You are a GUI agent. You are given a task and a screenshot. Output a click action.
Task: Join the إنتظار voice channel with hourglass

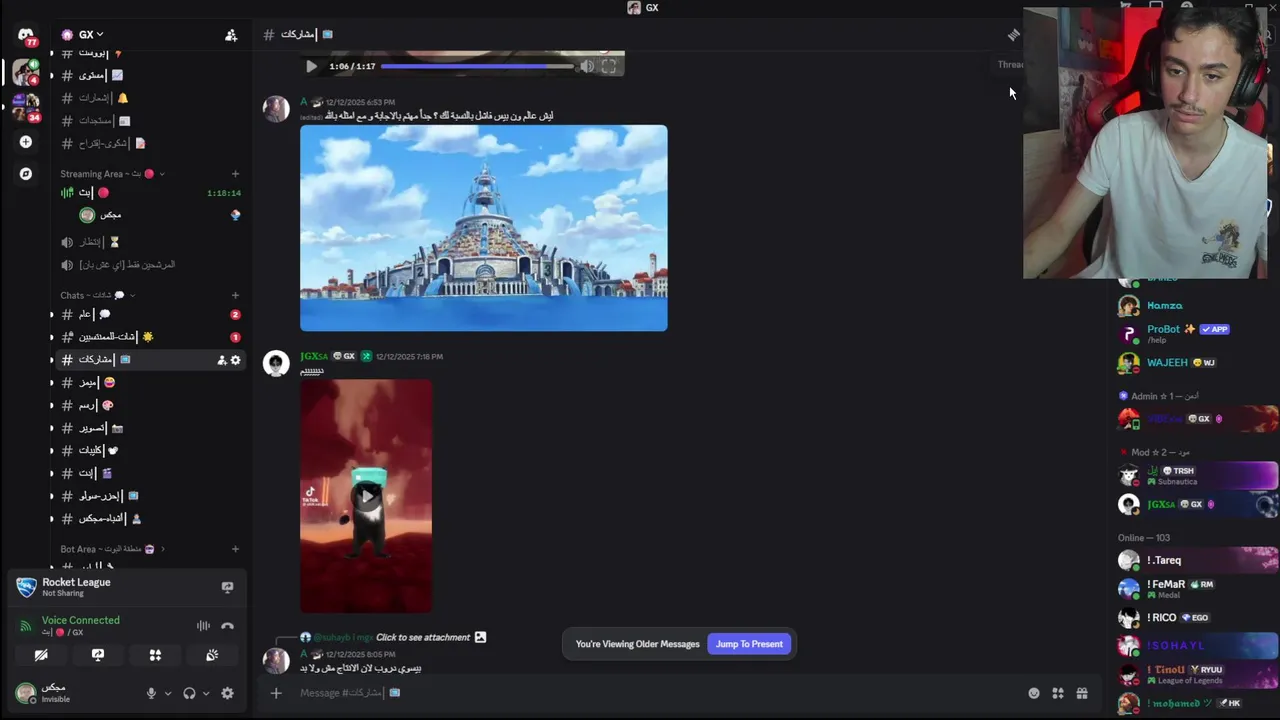pyautogui.click(x=149, y=242)
